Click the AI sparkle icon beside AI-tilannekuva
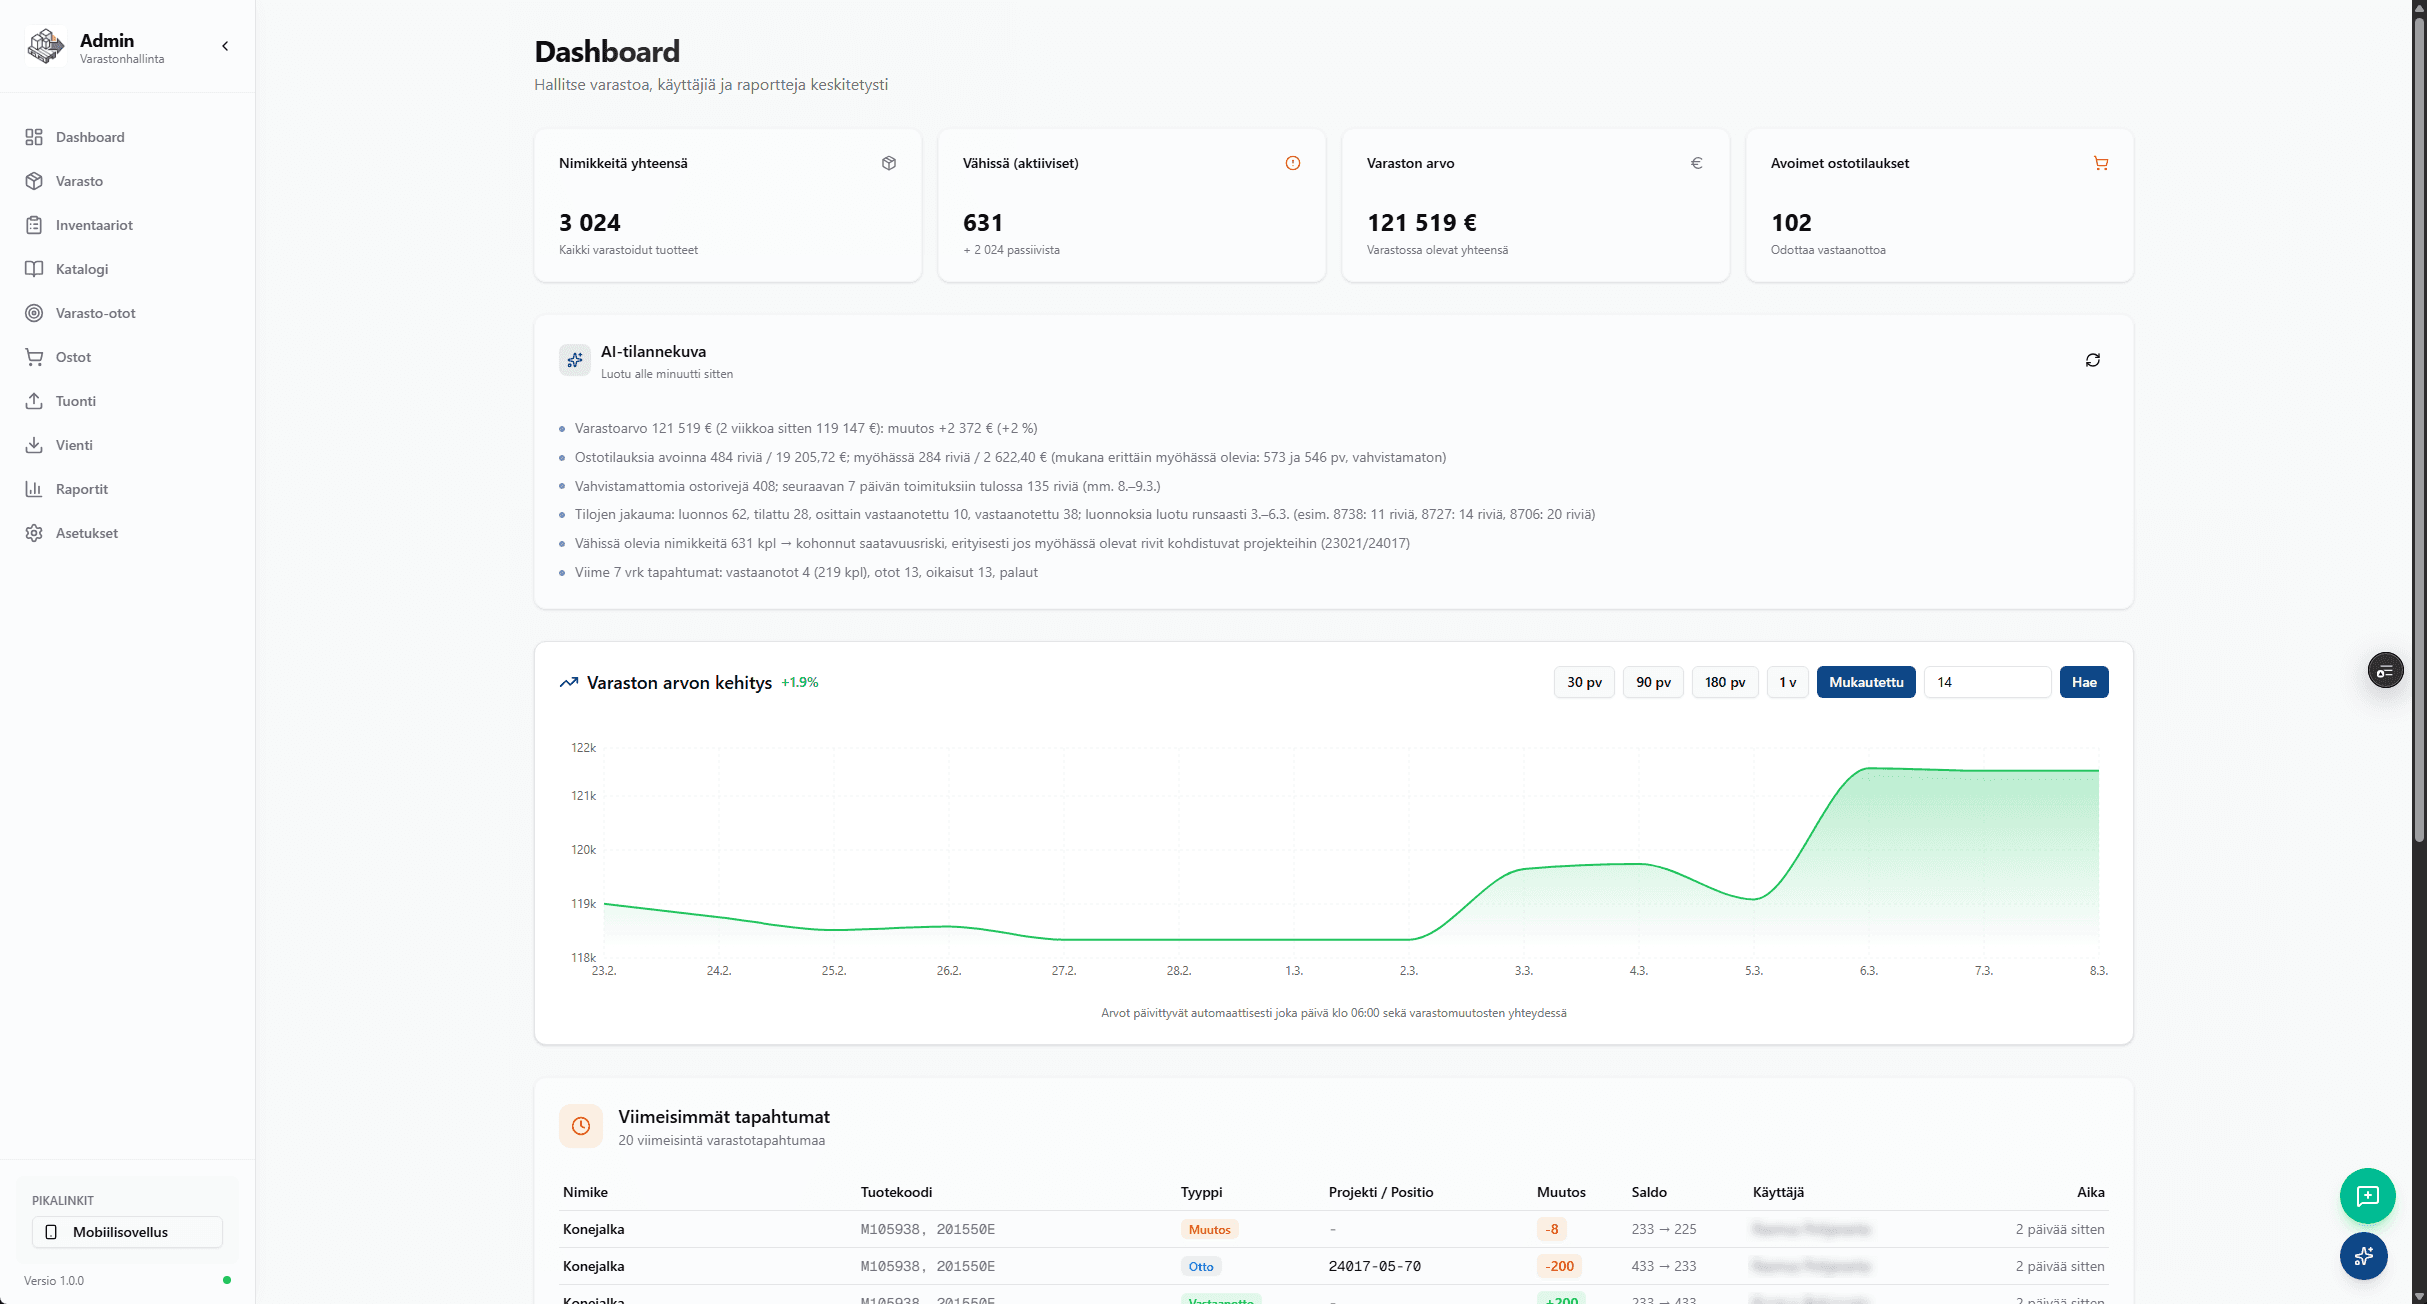The width and height of the screenshot is (2427, 1304). tap(575, 360)
